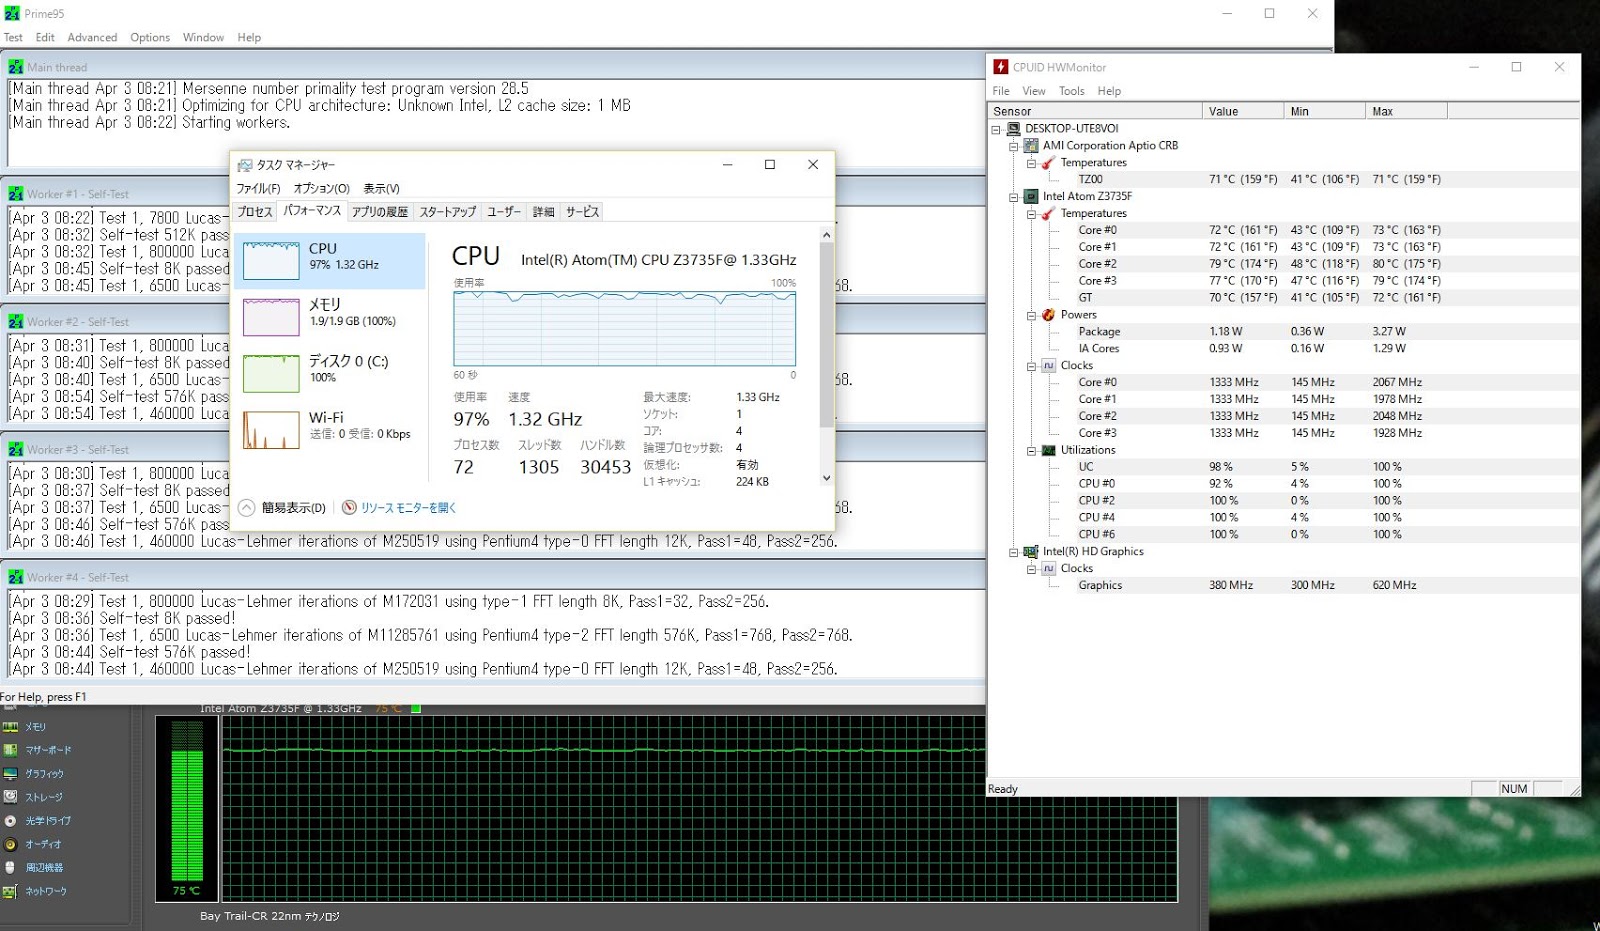Collapse the AMI Corporation Aptio CRB node
This screenshot has height=931, width=1600.
point(1013,146)
